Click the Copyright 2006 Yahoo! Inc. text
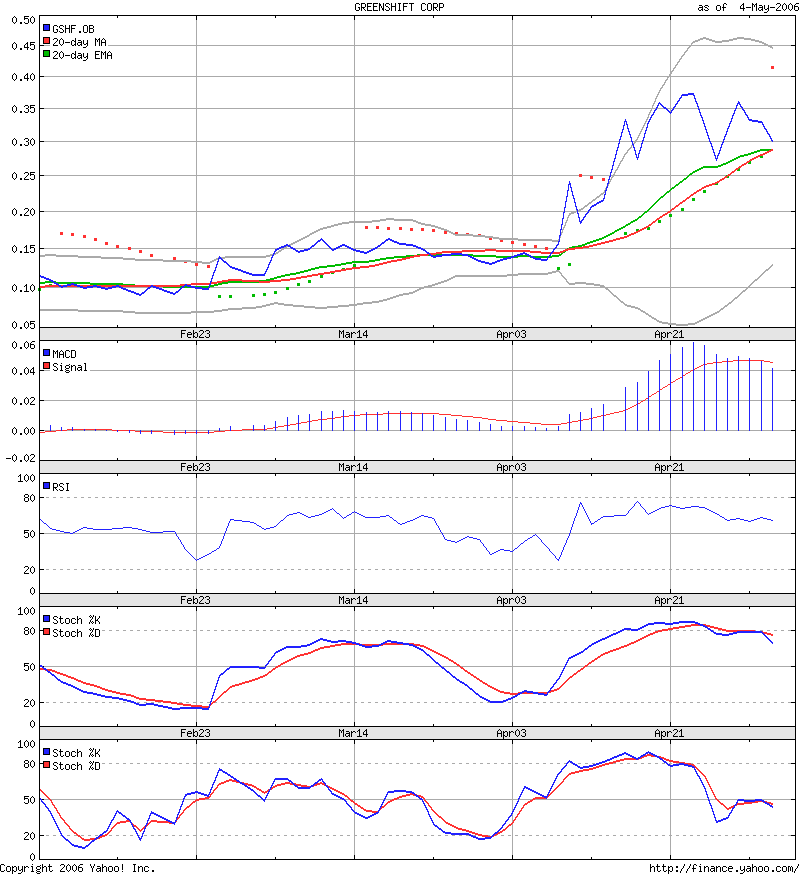 (x=78, y=867)
